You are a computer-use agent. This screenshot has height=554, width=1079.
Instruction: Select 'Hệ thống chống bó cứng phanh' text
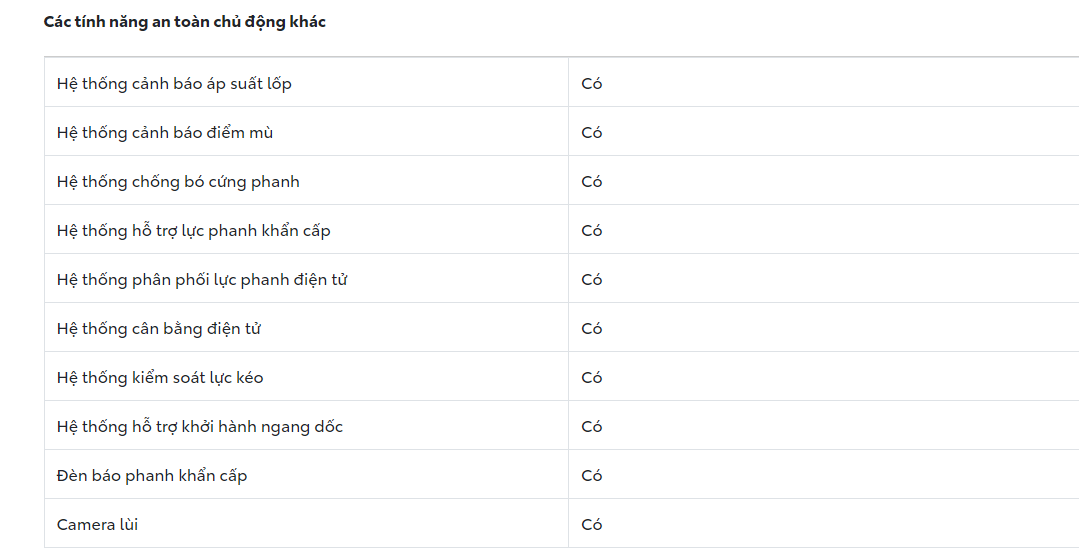tap(178, 182)
